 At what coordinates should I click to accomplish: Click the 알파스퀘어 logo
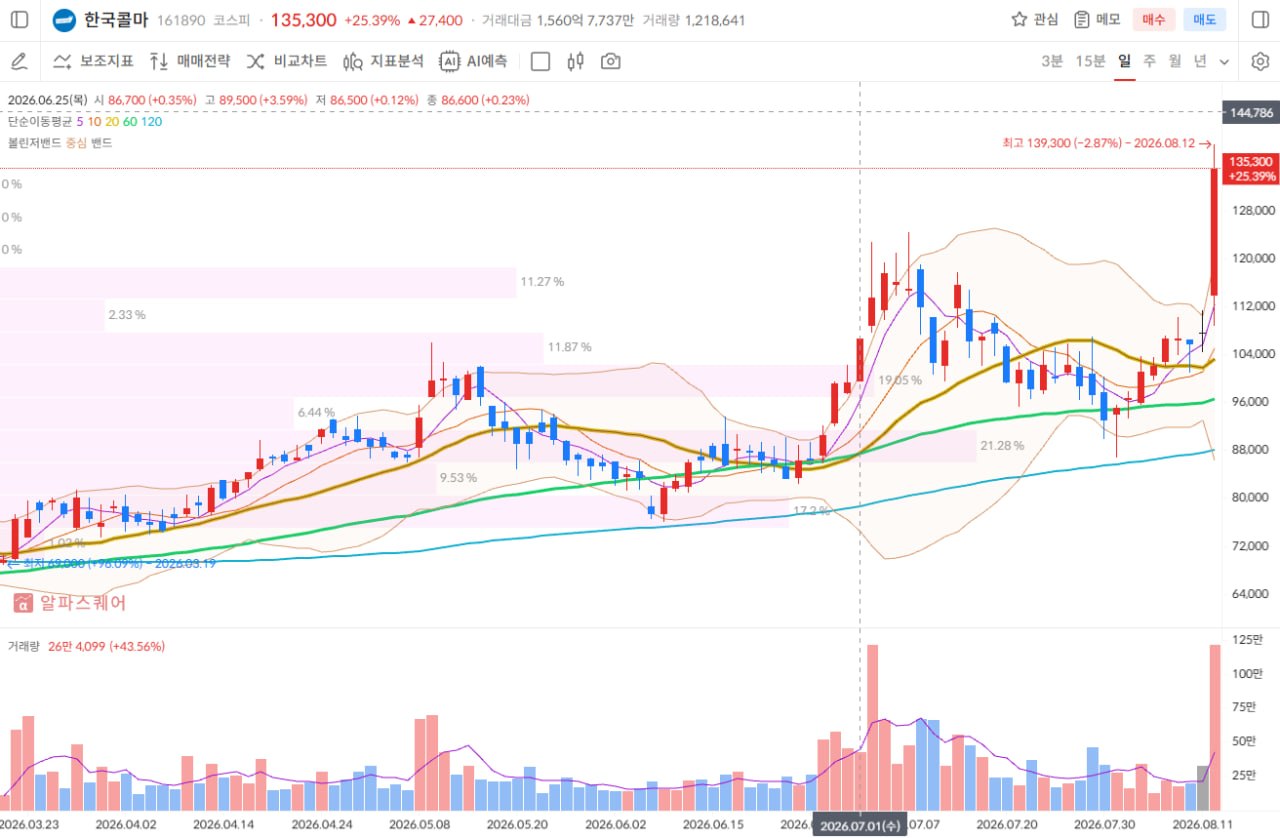click(70, 603)
